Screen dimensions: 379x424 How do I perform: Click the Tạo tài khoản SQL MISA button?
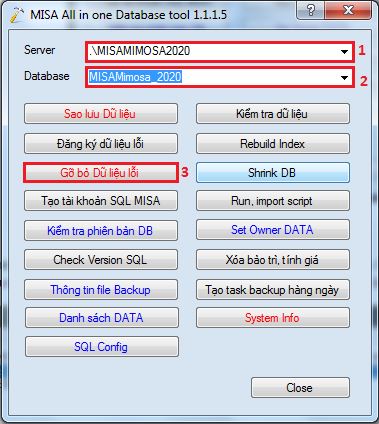tap(101, 201)
